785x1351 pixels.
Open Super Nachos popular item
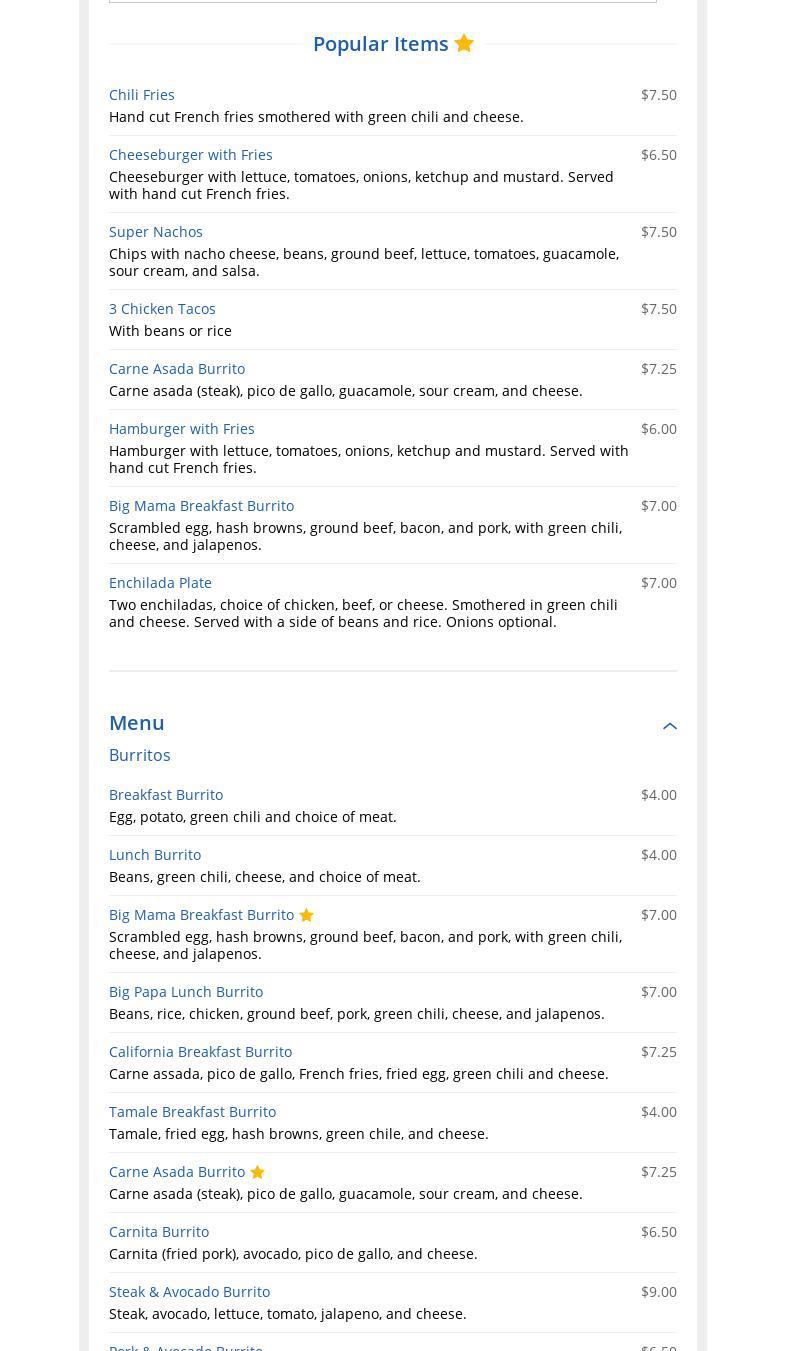(x=156, y=232)
